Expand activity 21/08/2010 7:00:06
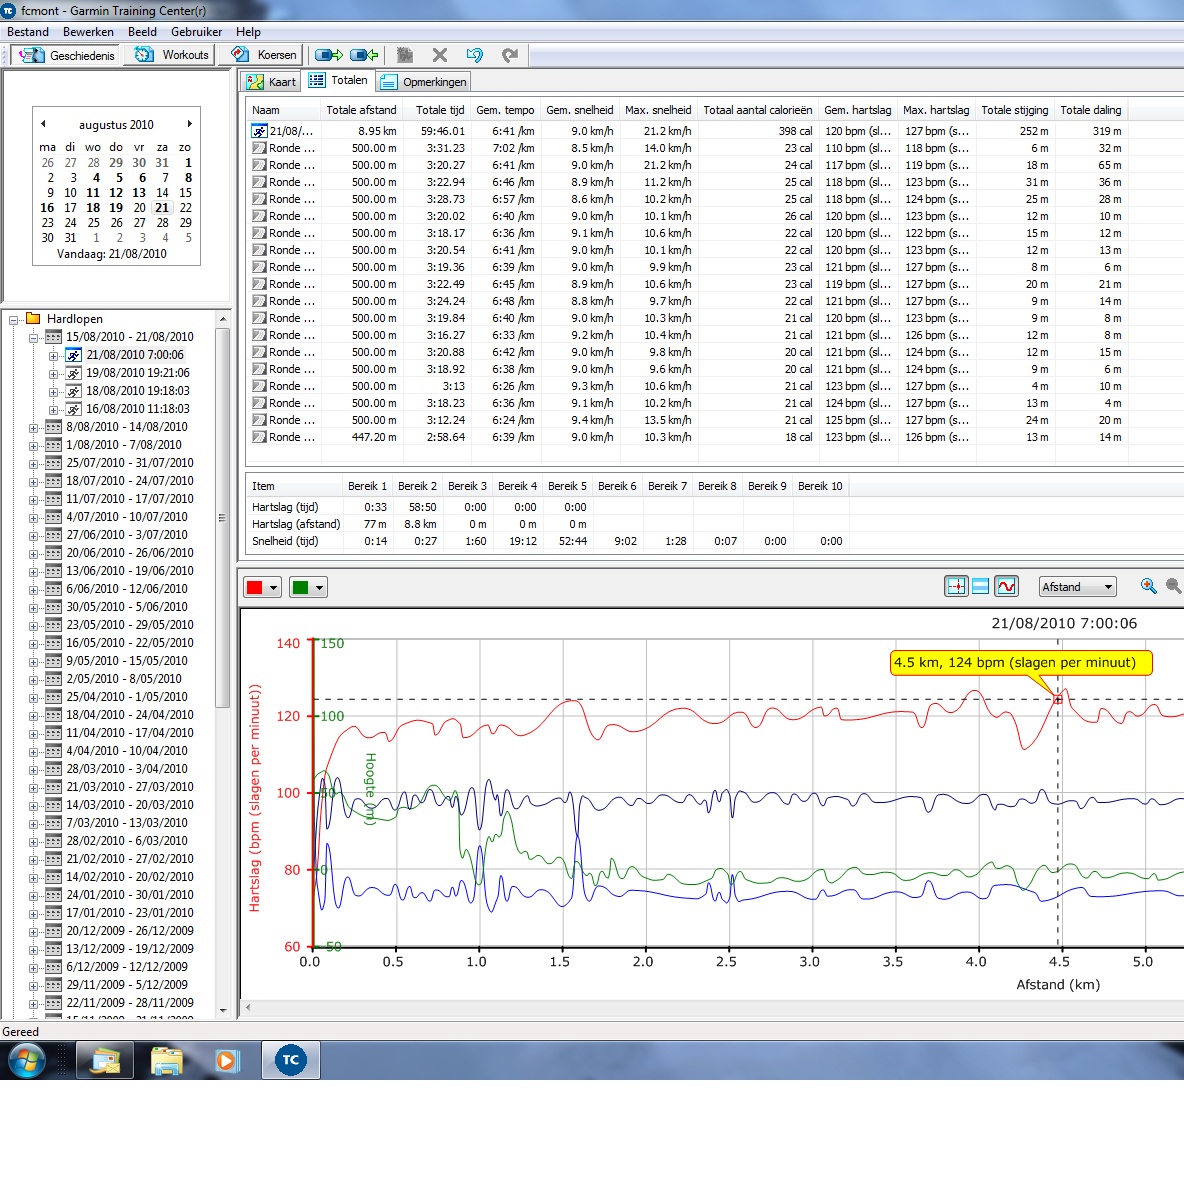Viewport: 1184px width, 1184px height. pos(54,356)
